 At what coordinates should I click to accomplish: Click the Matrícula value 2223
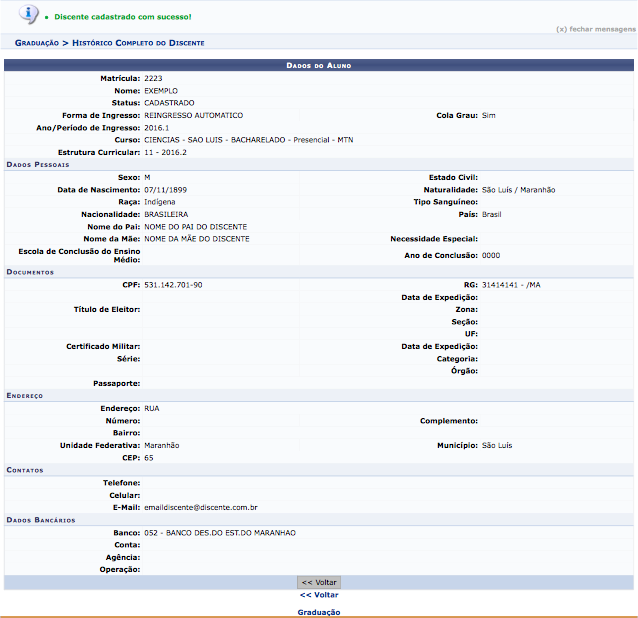point(153,77)
